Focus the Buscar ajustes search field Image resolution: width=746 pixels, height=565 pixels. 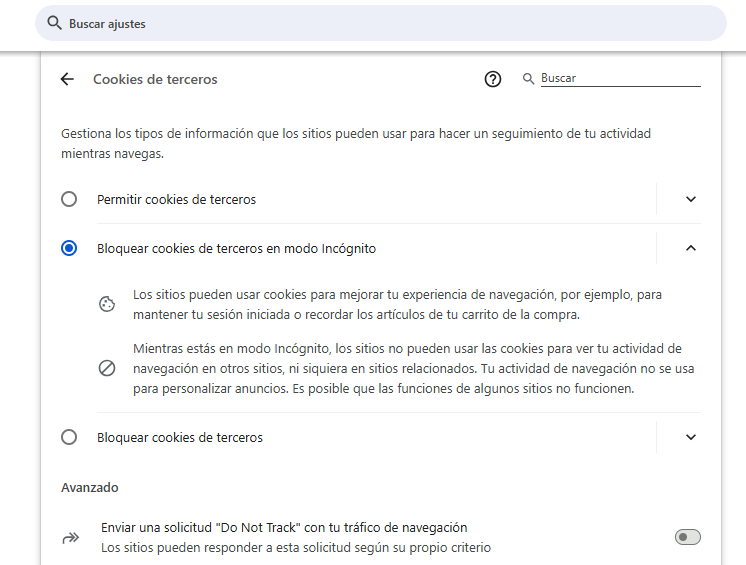coord(381,23)
